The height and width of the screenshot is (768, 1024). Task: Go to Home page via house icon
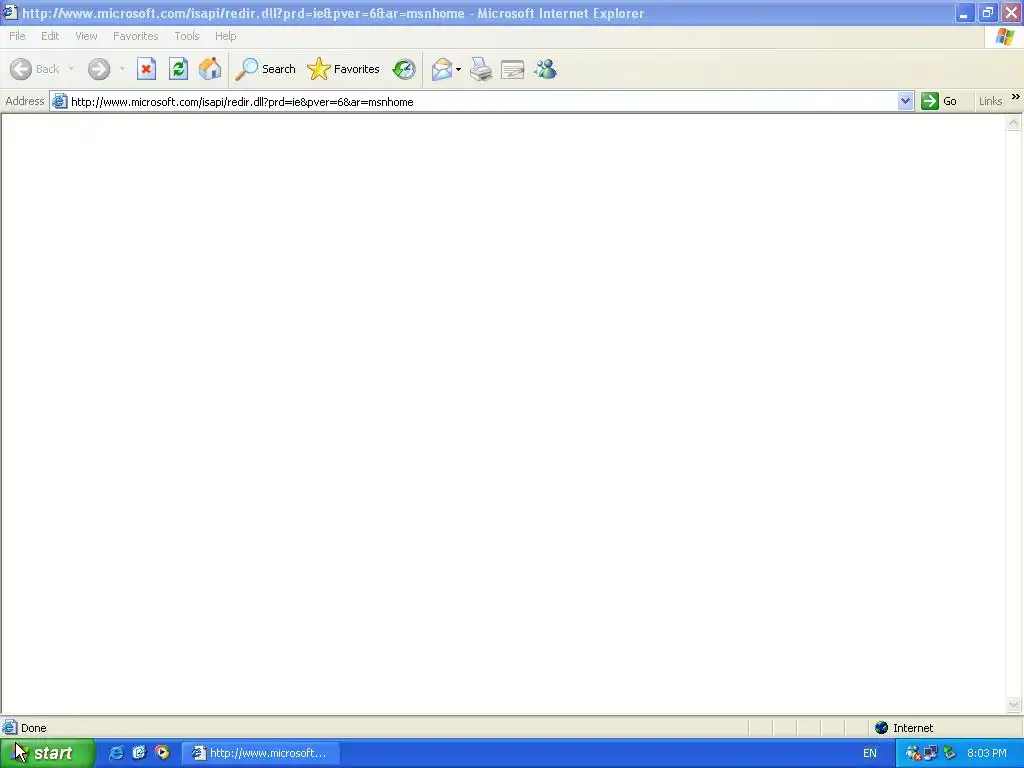[210, 69]
